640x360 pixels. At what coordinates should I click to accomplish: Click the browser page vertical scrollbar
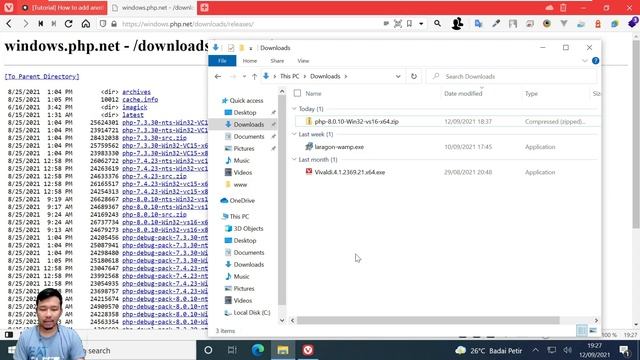pyautogui.click(x=636, y=135)
